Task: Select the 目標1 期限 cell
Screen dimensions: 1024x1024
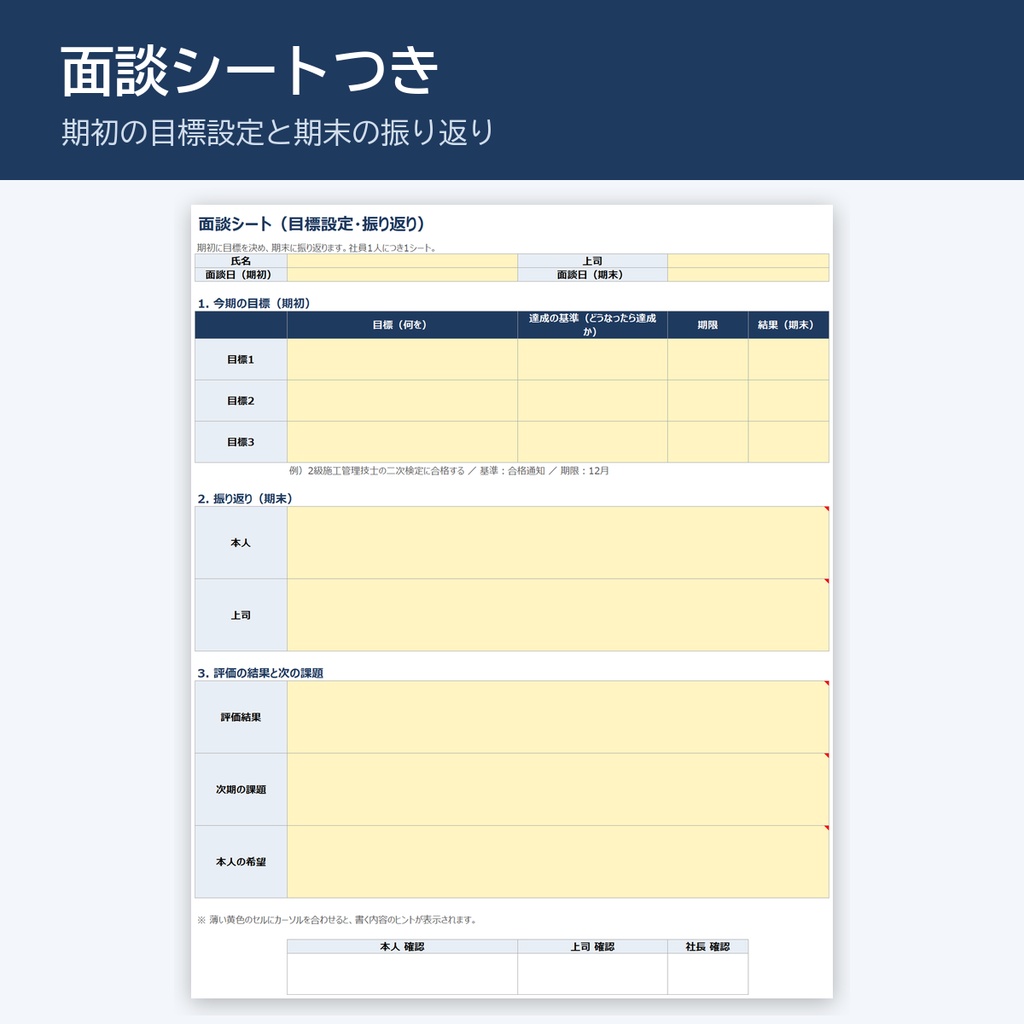Action: pos(708,359)
